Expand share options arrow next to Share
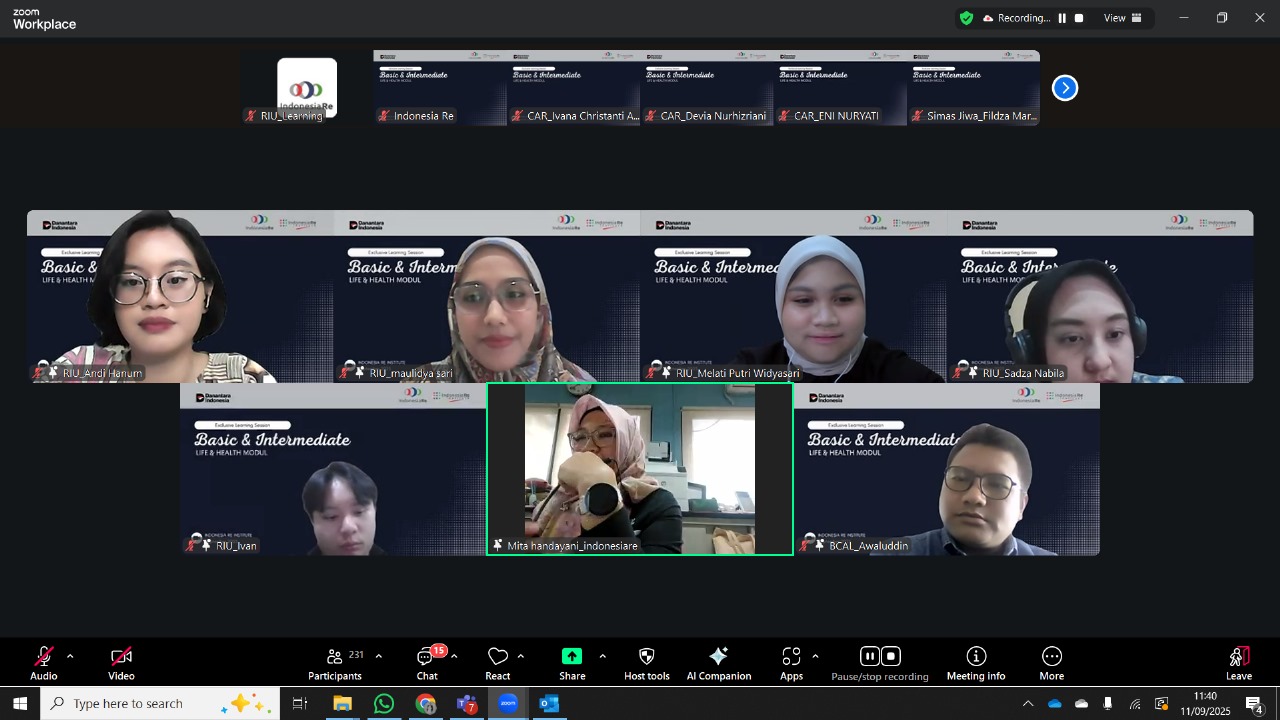Screen dimensions: 1280x720 click(x=602, y=657)
